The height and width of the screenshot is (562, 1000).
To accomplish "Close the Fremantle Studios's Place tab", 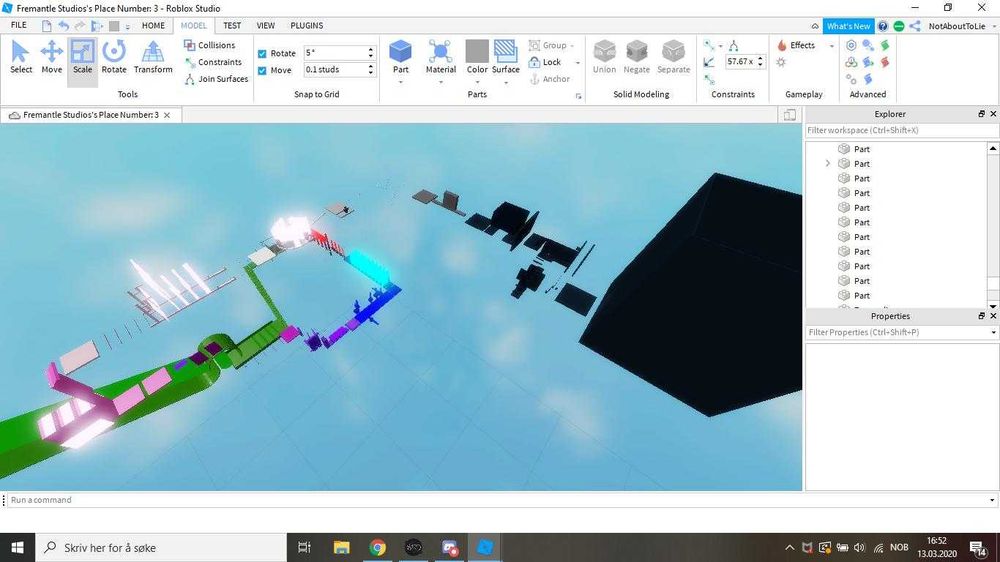I will [167, 115].
